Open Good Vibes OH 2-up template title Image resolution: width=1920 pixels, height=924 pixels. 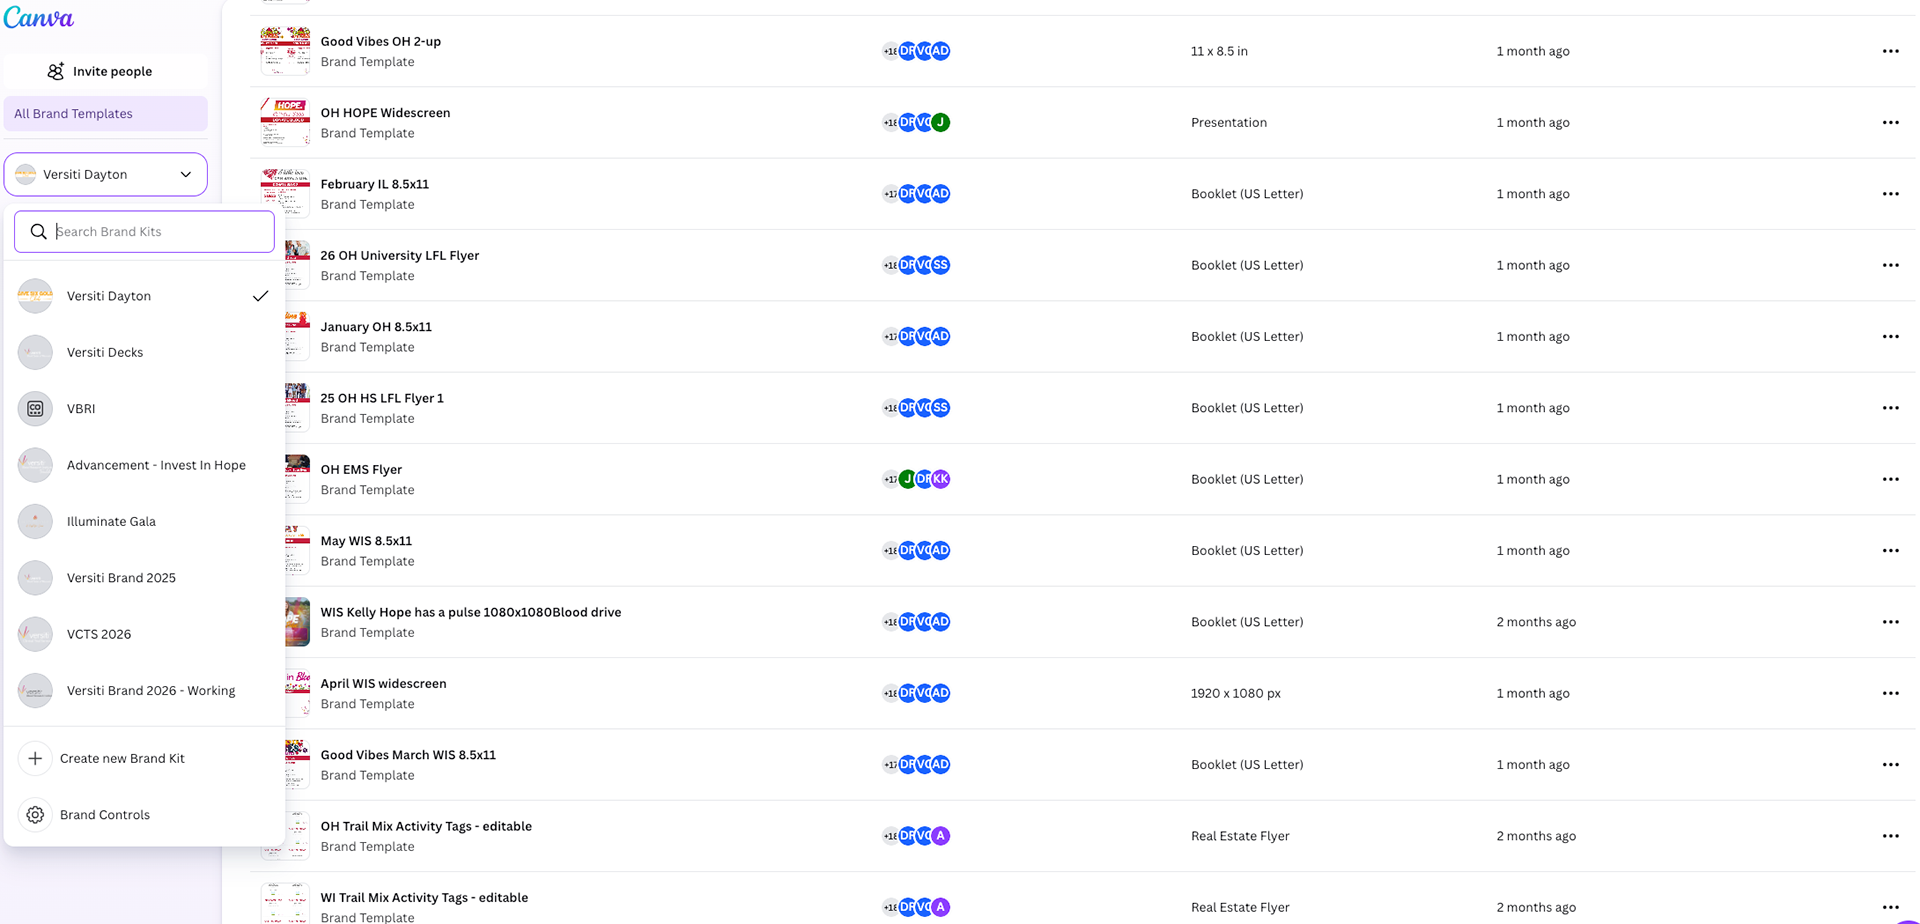[380, 41]
